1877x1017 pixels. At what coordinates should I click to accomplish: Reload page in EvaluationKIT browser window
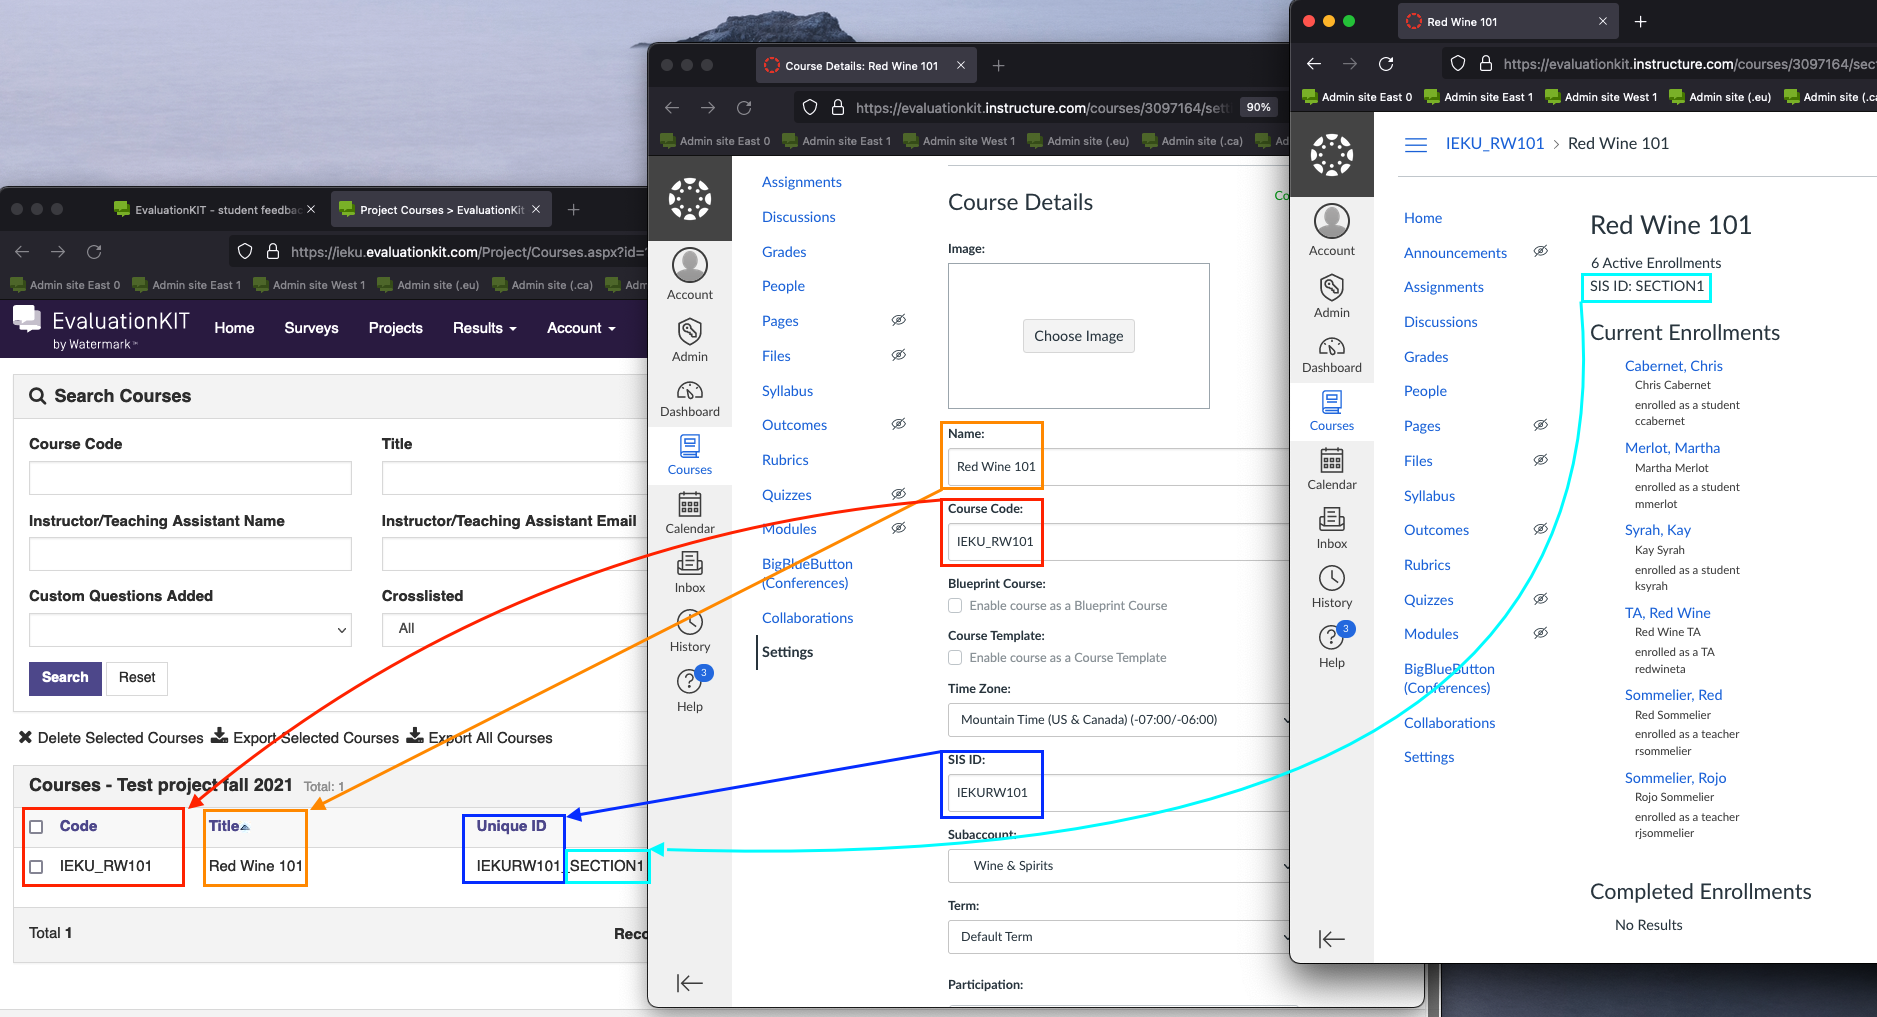pyautogui.click(x=94, y=252)
